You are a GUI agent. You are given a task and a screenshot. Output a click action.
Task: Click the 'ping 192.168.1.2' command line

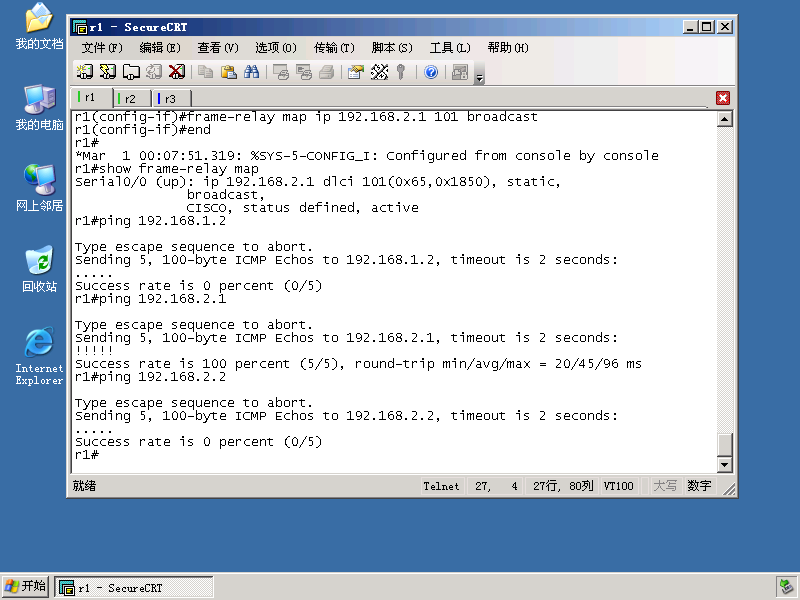[x=151, y=221]
